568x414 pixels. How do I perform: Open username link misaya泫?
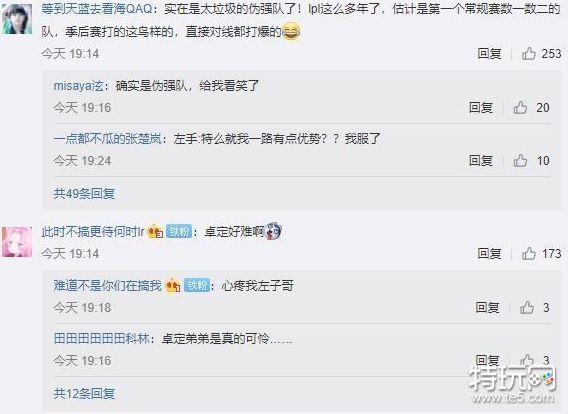(79, 86)
